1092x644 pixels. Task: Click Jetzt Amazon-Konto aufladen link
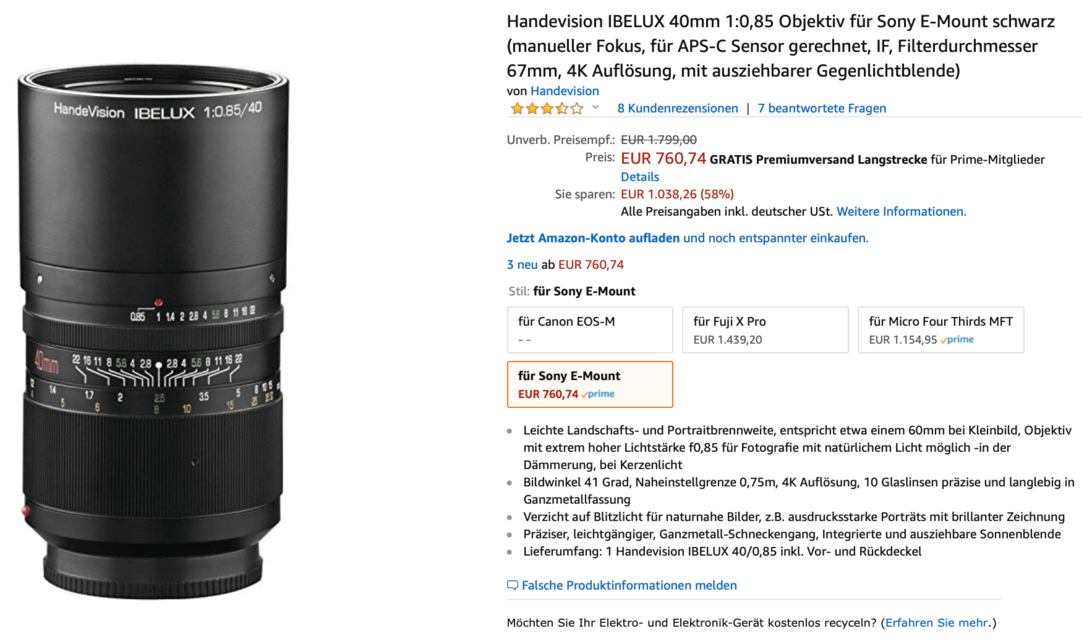pos(593,238)
